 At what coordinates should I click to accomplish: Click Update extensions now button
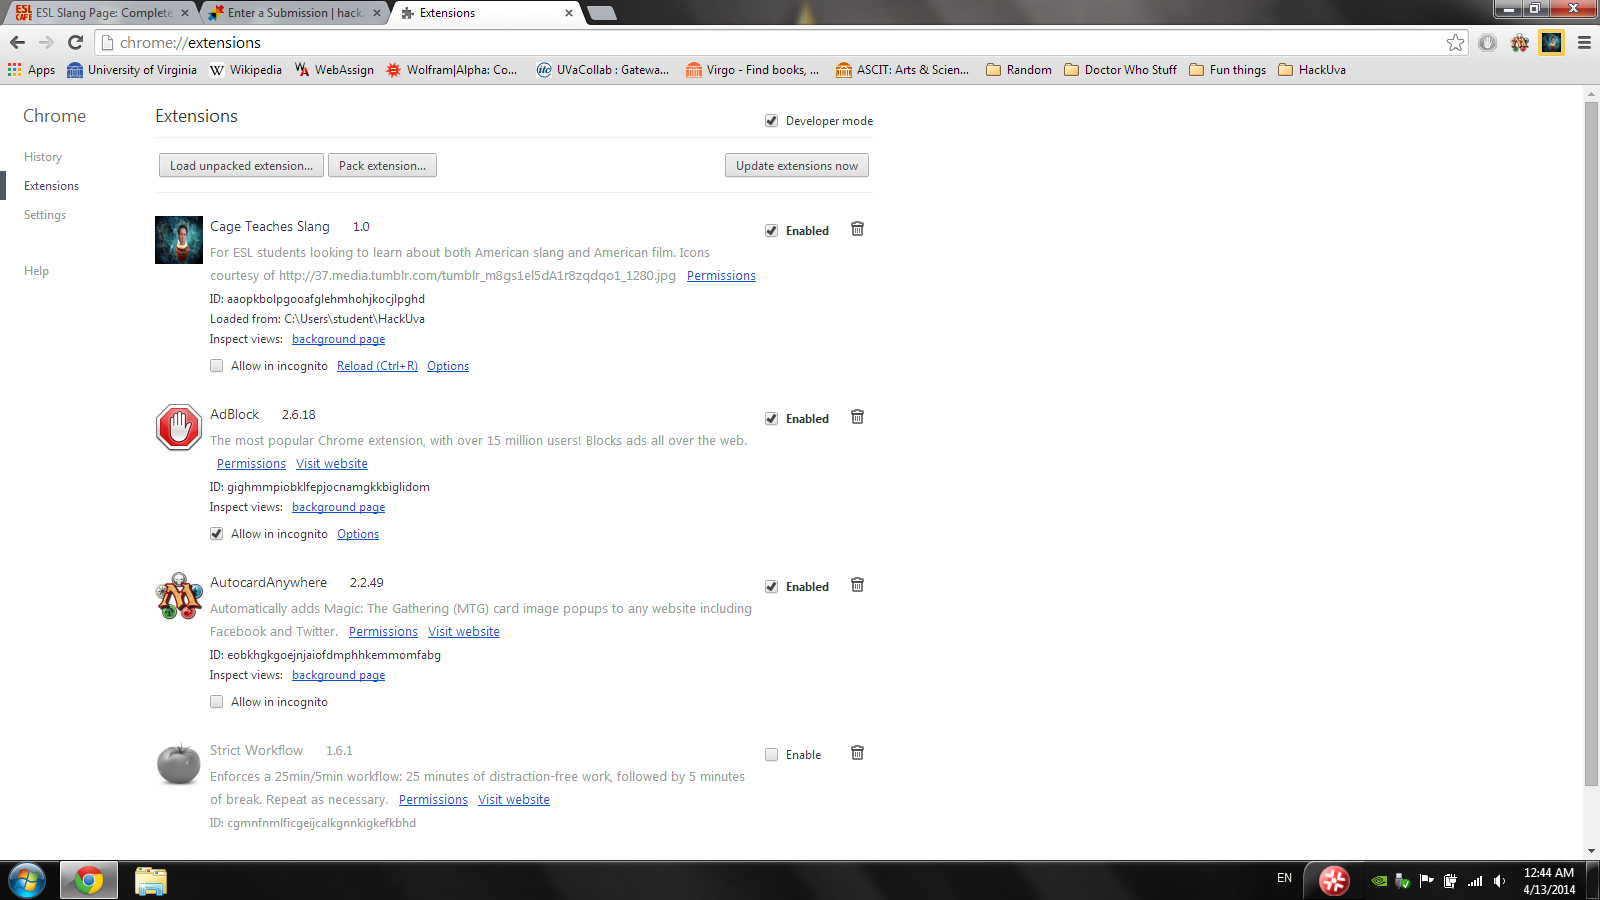[797, 165]
